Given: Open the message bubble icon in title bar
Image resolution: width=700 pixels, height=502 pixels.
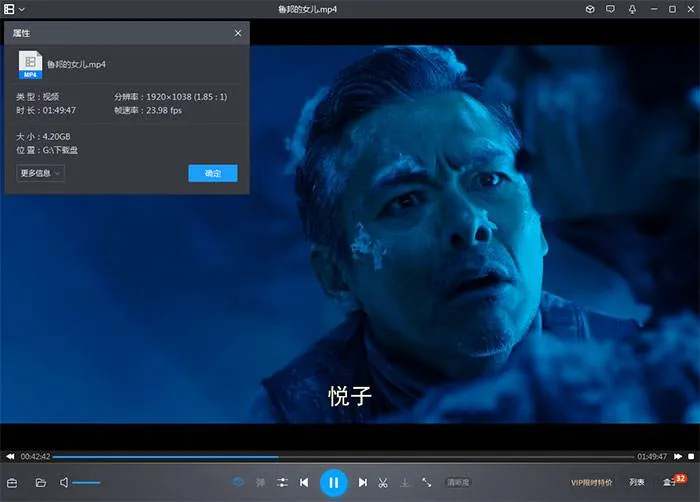Looking at the screenshot, I should click(x=610, y=9).
